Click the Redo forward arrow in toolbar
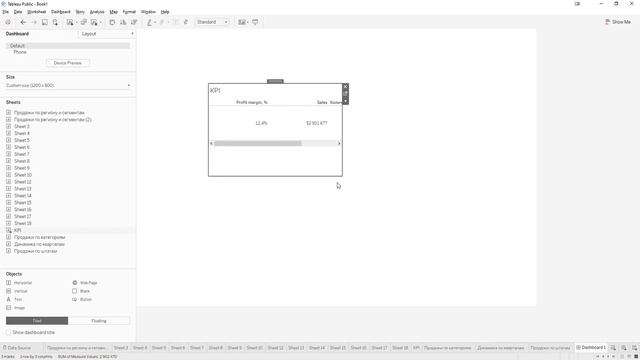The image size is (640, 360). click(x=34, y=22)
